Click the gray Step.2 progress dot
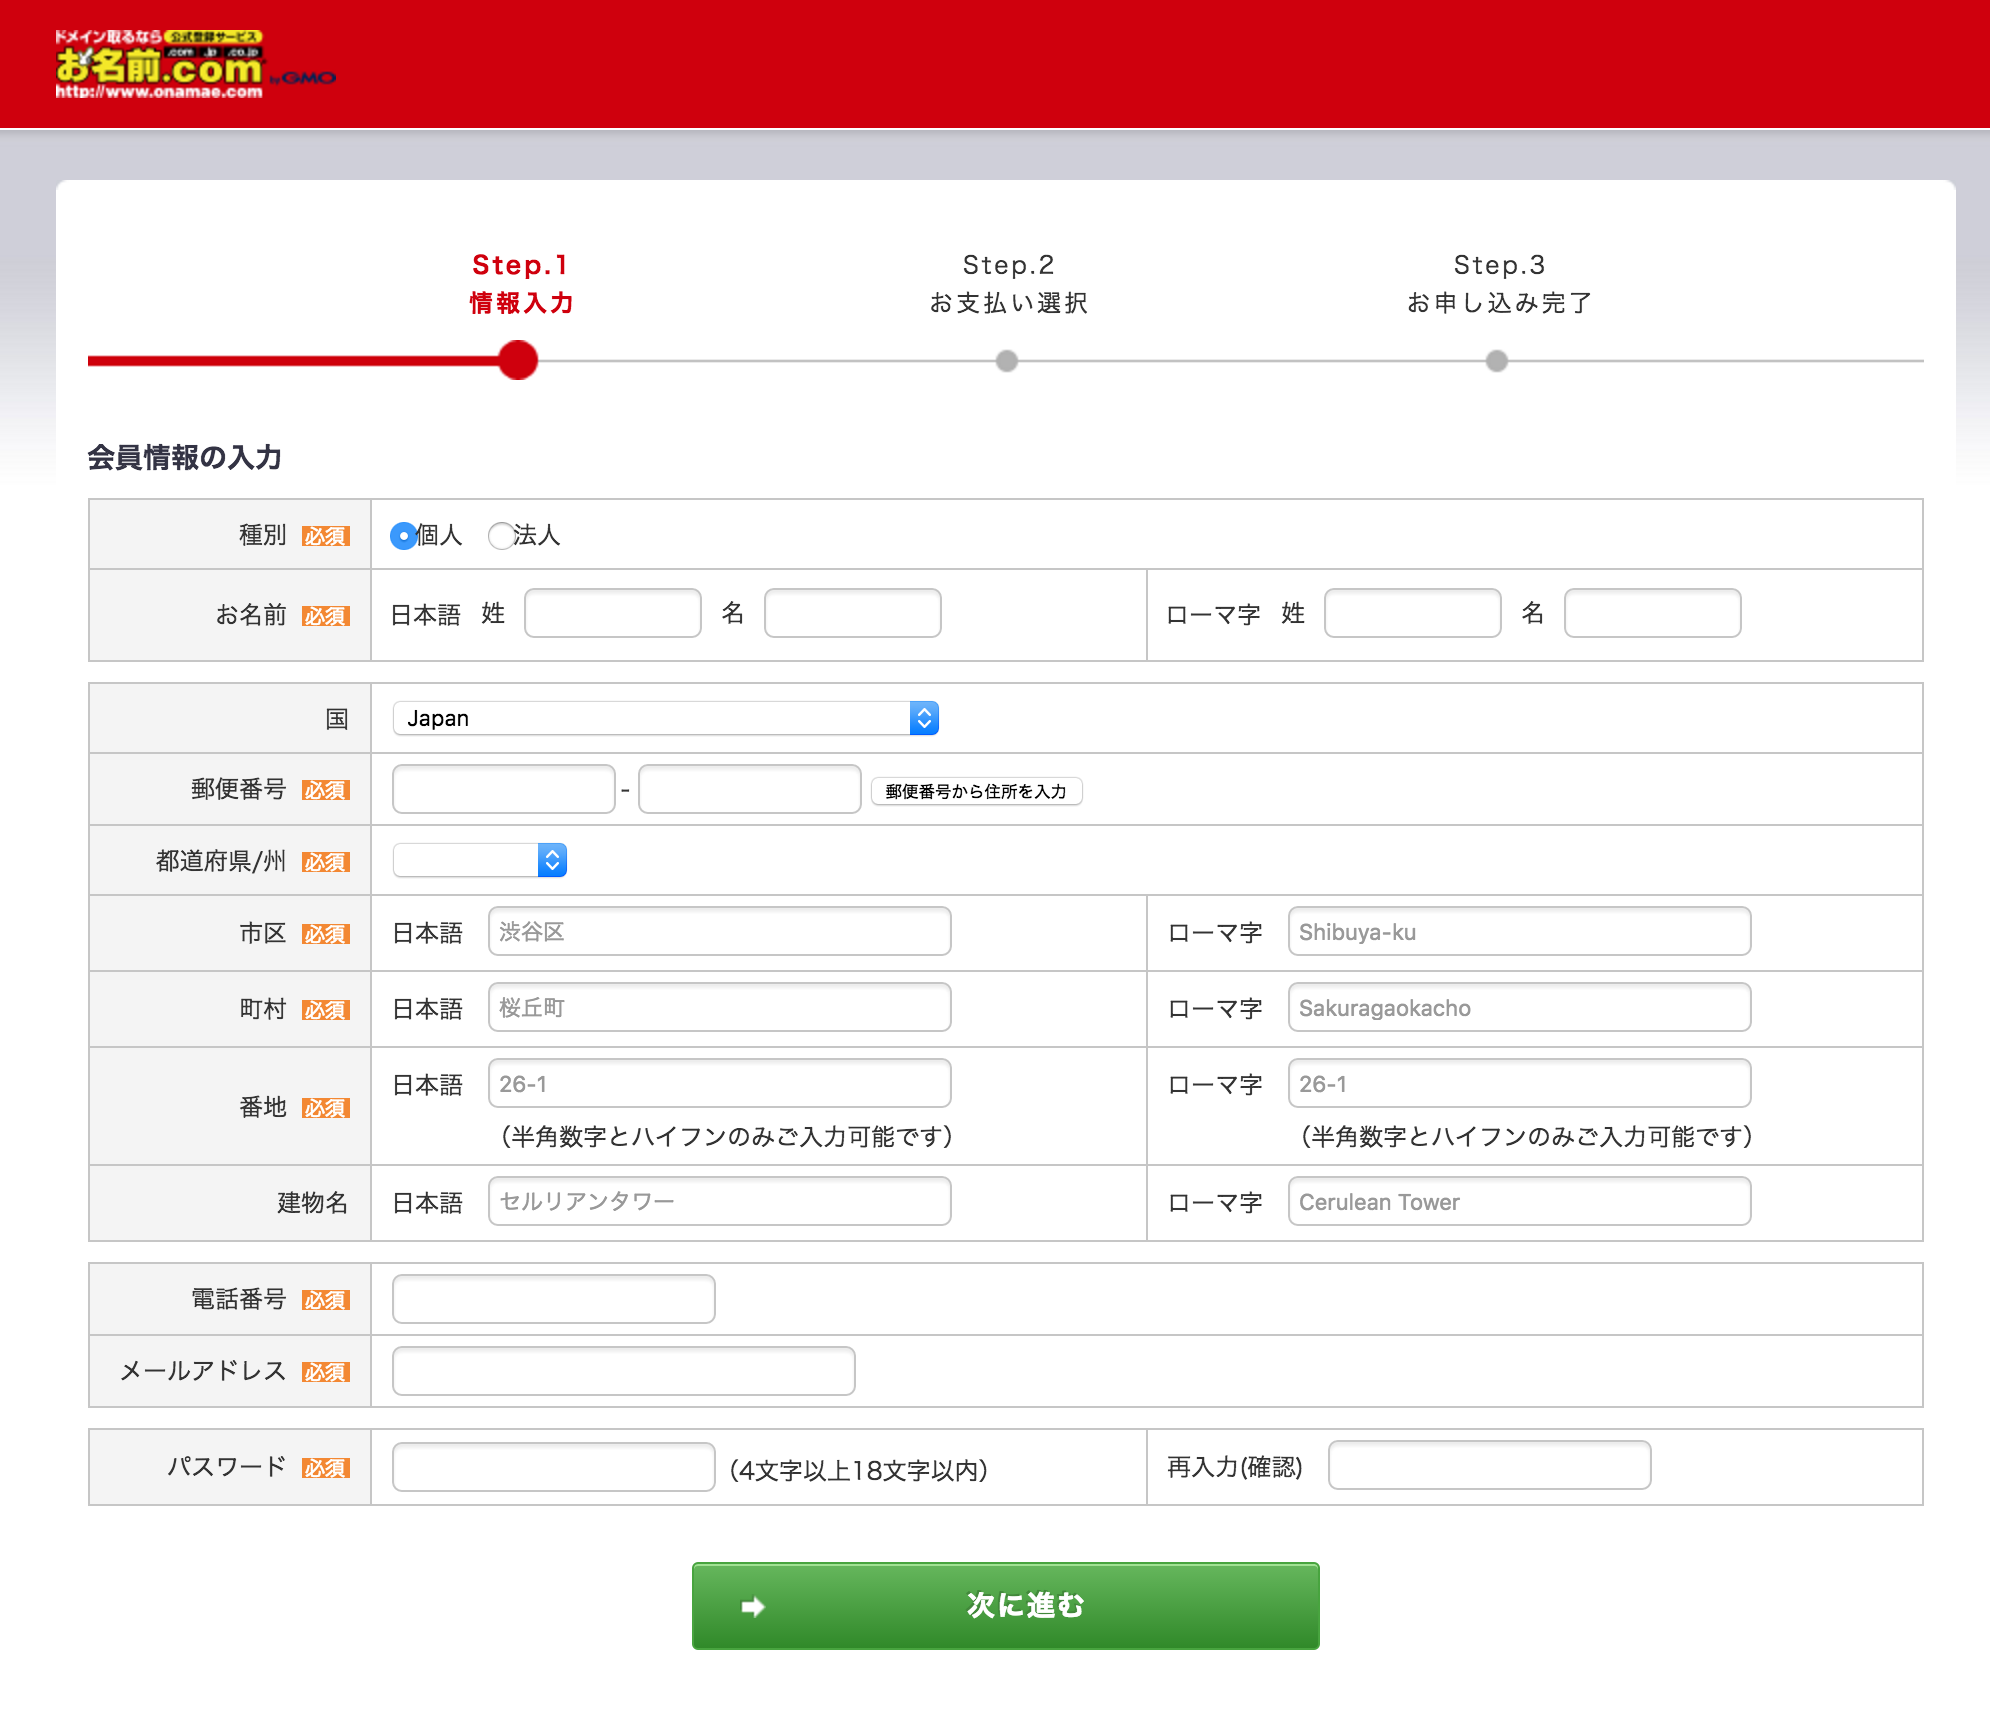Screen dimensions: 1990x1722 coord(1007,361)
